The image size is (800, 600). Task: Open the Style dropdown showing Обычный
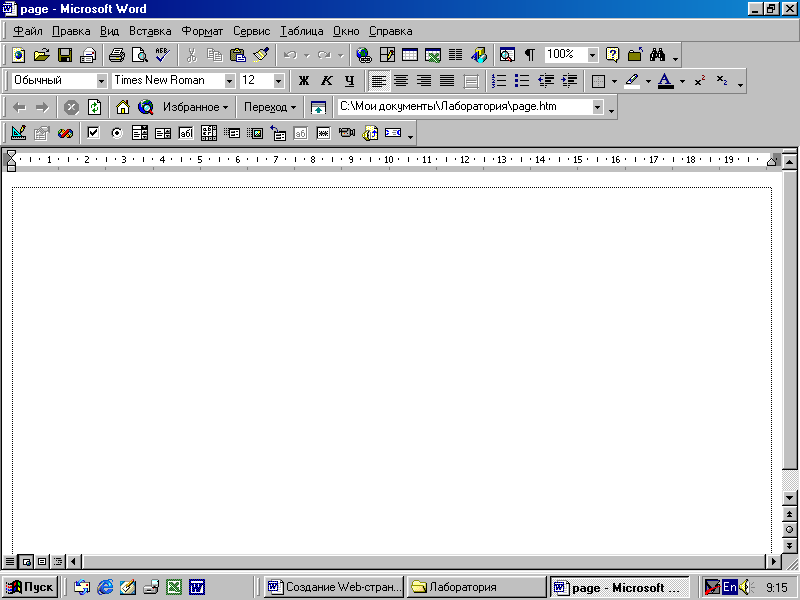pos(102,81)
